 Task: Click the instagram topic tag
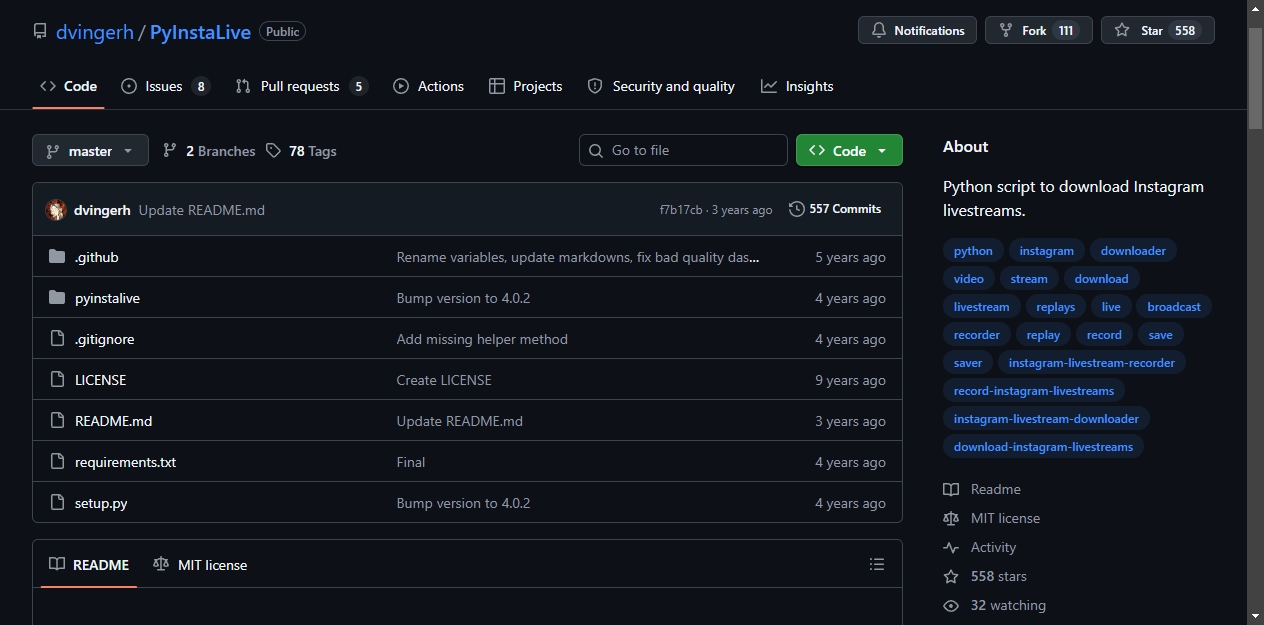pyautogui.click(x=1046, y=251)
